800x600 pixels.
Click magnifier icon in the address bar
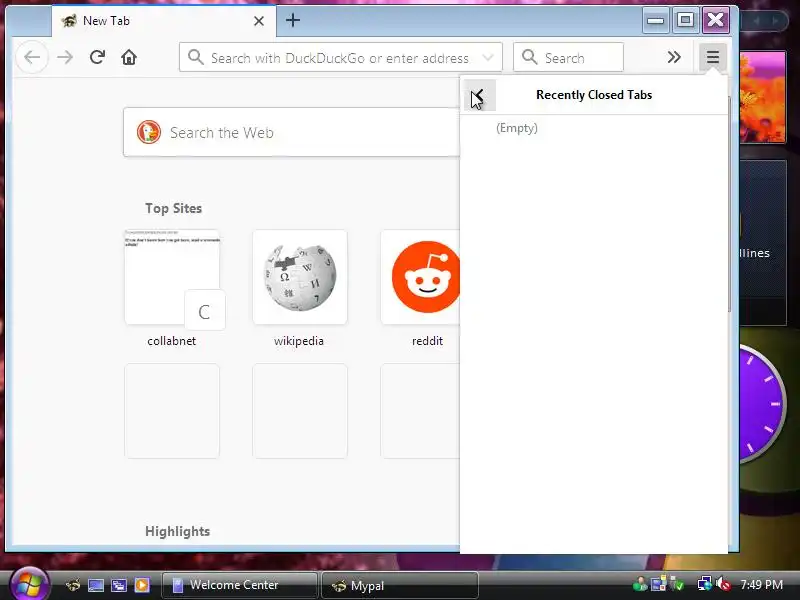[195, 57]
